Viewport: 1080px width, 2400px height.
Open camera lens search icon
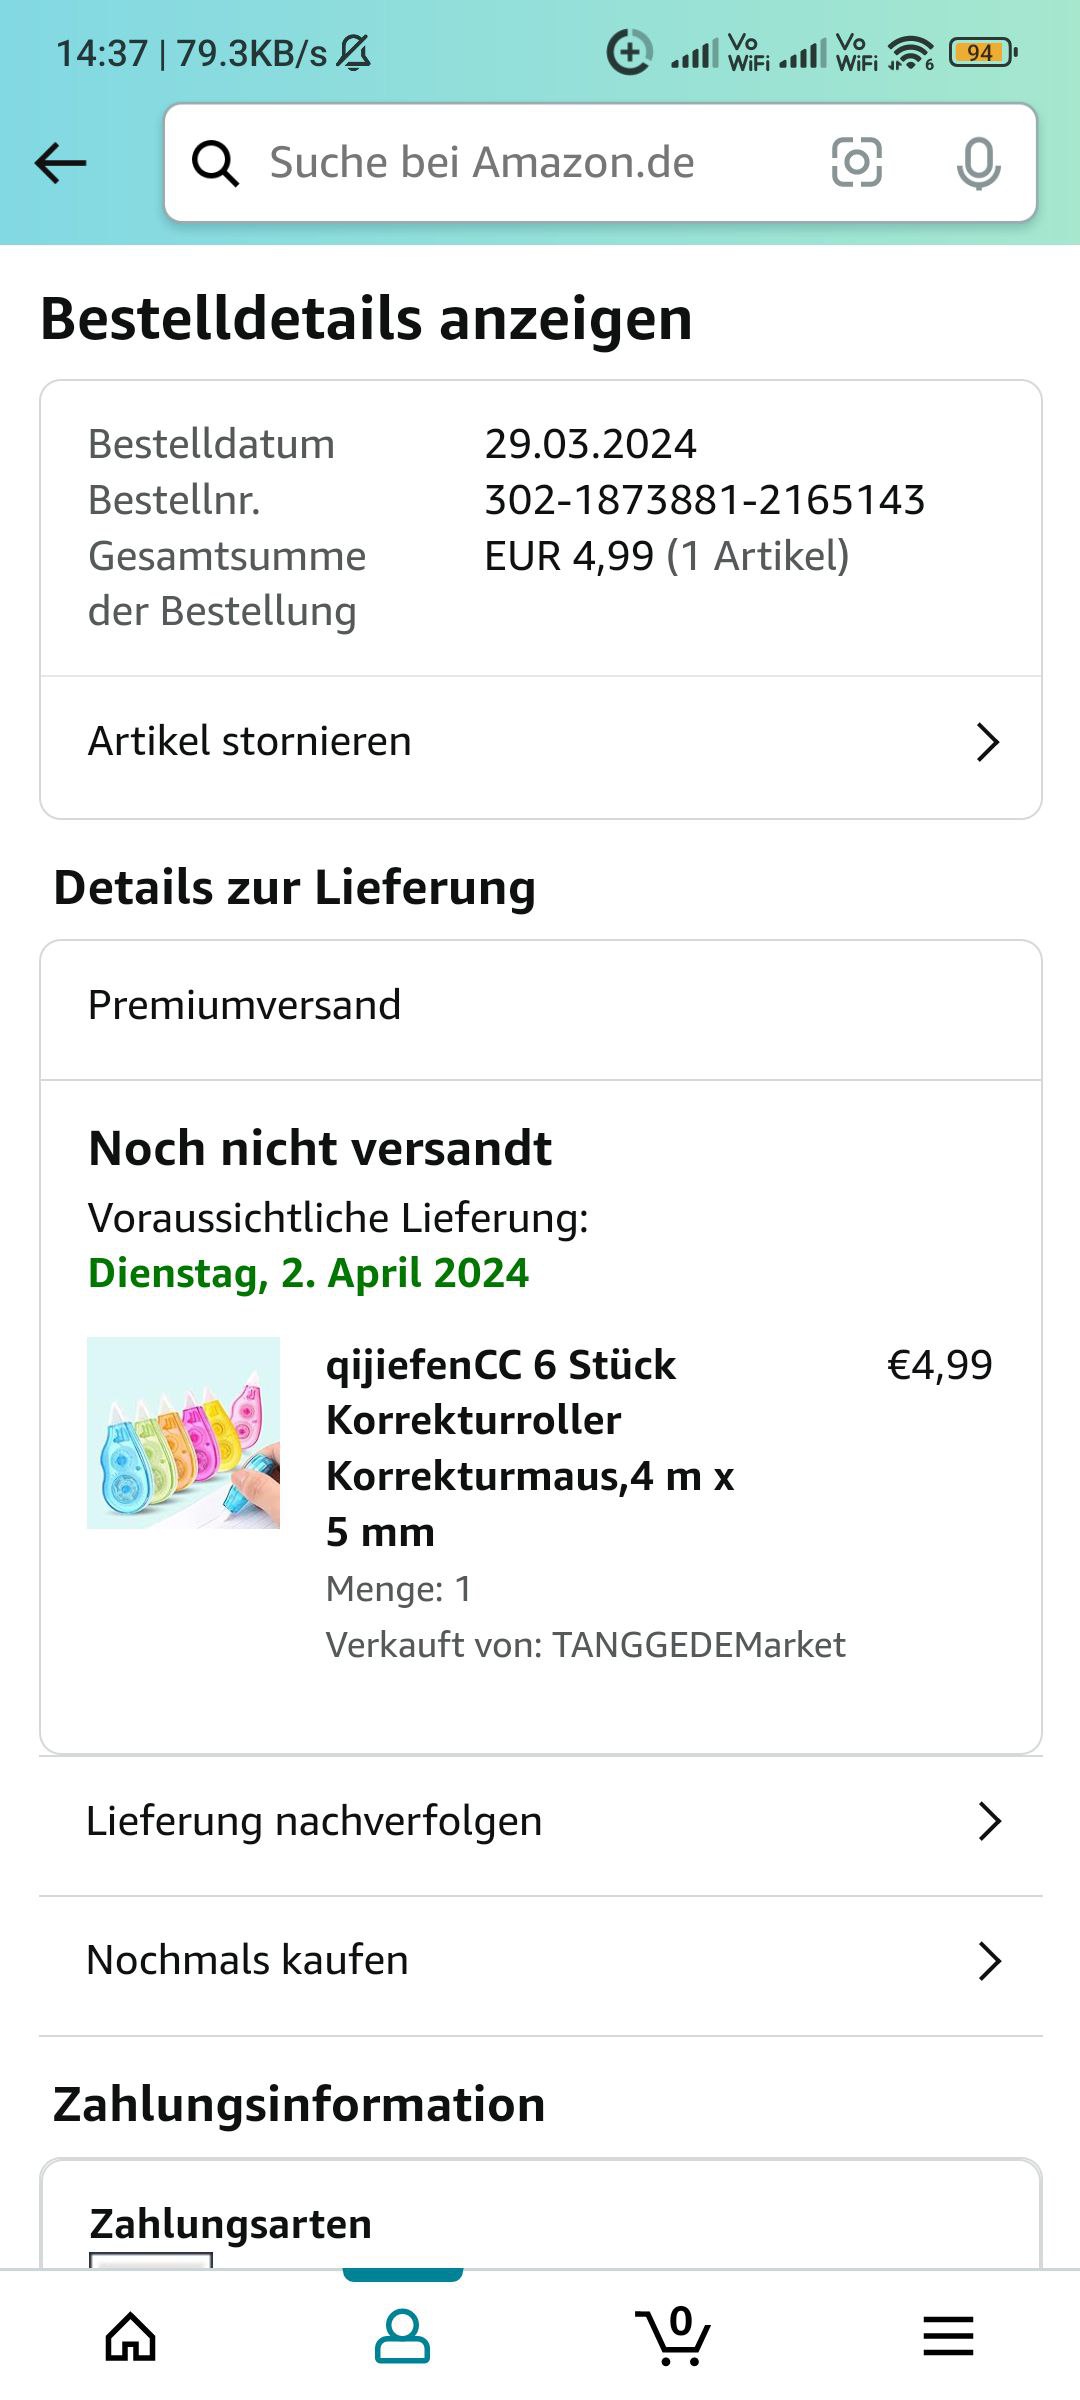857,162
